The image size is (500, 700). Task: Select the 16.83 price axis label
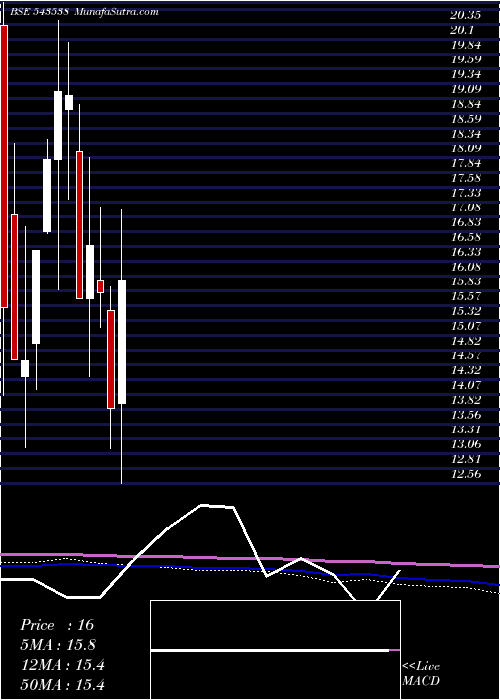point(466,222)
